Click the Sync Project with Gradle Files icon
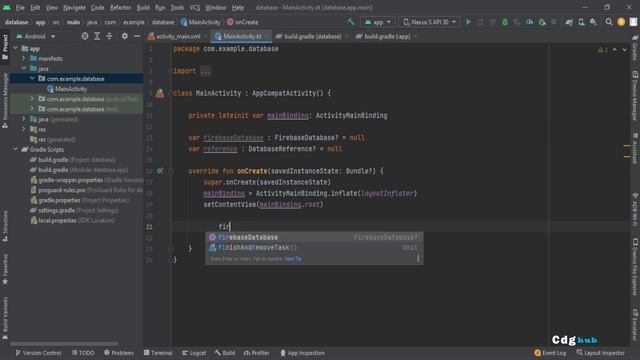 pyautogui.click(x=569, y=22)
